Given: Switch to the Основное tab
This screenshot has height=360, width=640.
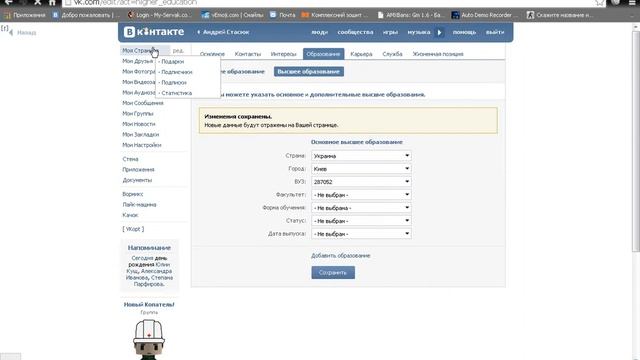Looking at the screenshot, I should [212, 54].
